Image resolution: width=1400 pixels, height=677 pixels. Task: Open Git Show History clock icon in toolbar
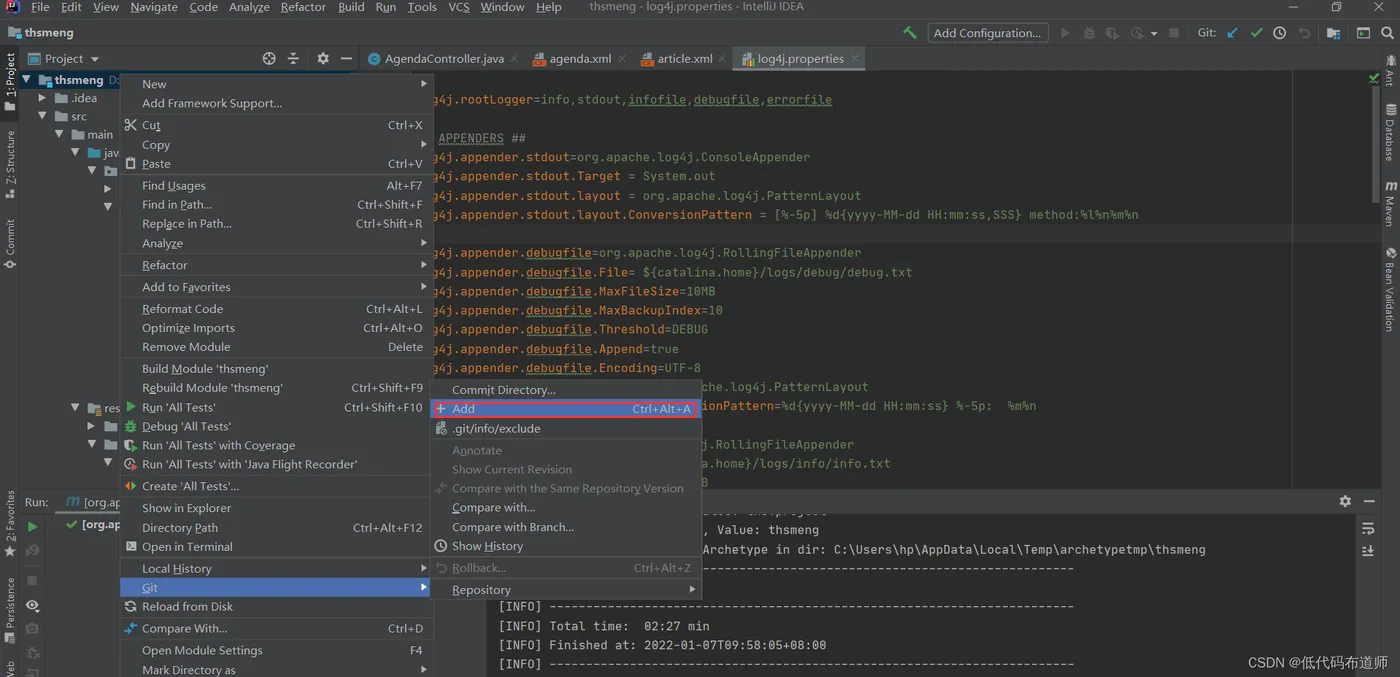click(x=1280, y=33)
